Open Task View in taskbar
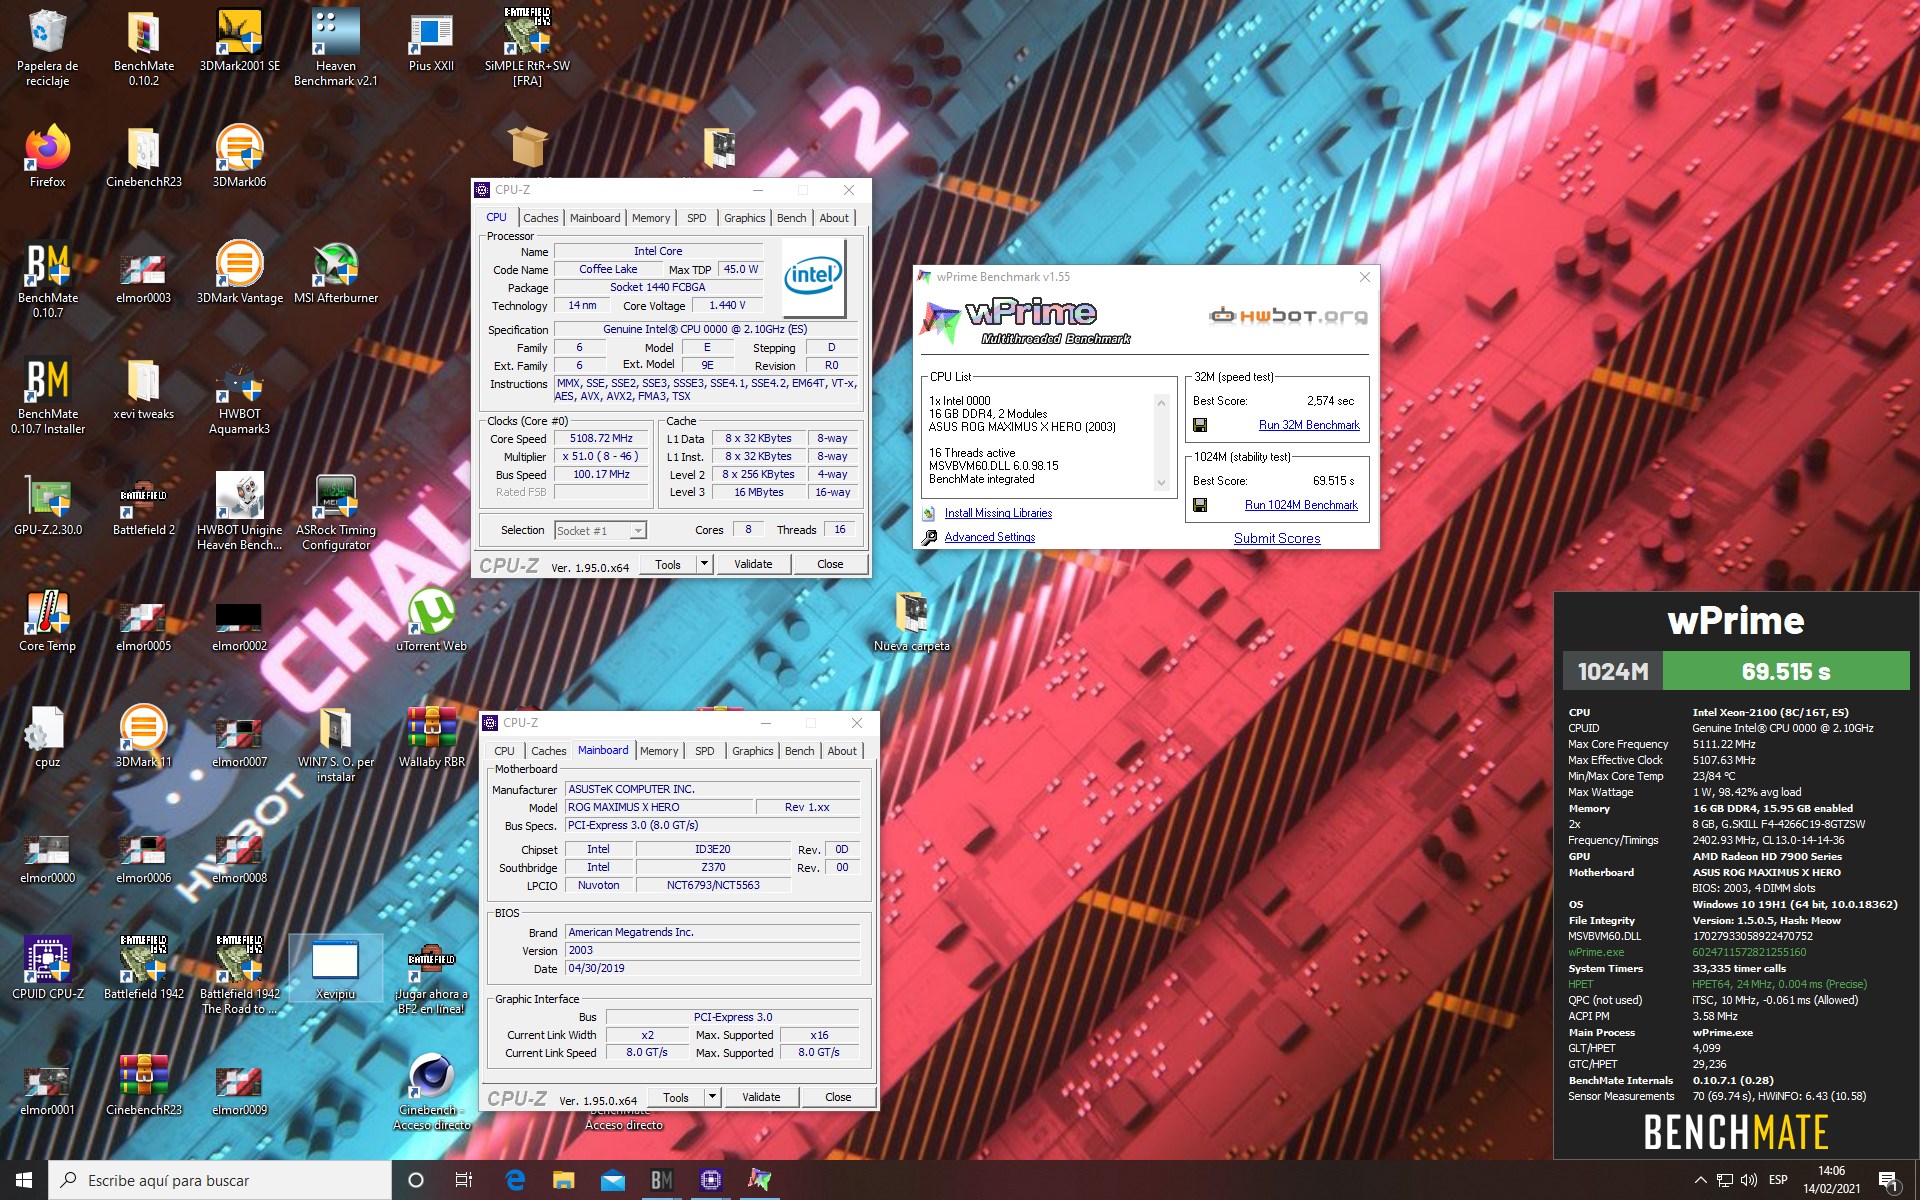Viewport: 1920px width, 1200px height. (464, 1180)
